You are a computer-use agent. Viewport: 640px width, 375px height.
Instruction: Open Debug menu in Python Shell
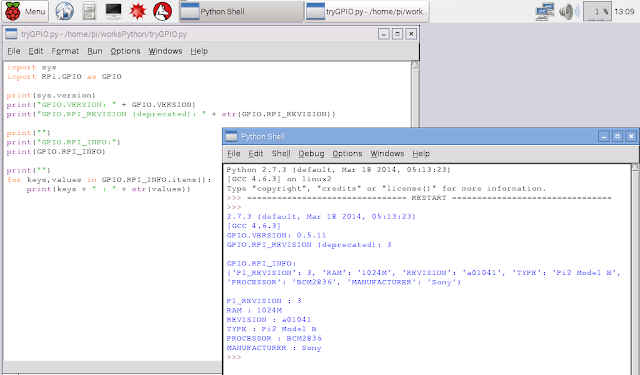coord(311,154)
